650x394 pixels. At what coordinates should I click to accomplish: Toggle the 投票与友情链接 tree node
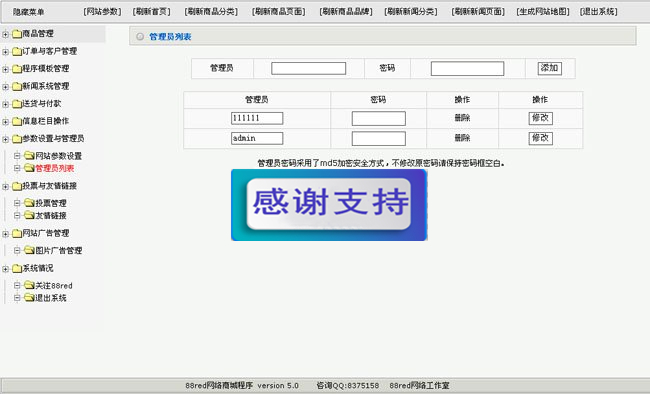pyautogui.click(x=5, y=187)
